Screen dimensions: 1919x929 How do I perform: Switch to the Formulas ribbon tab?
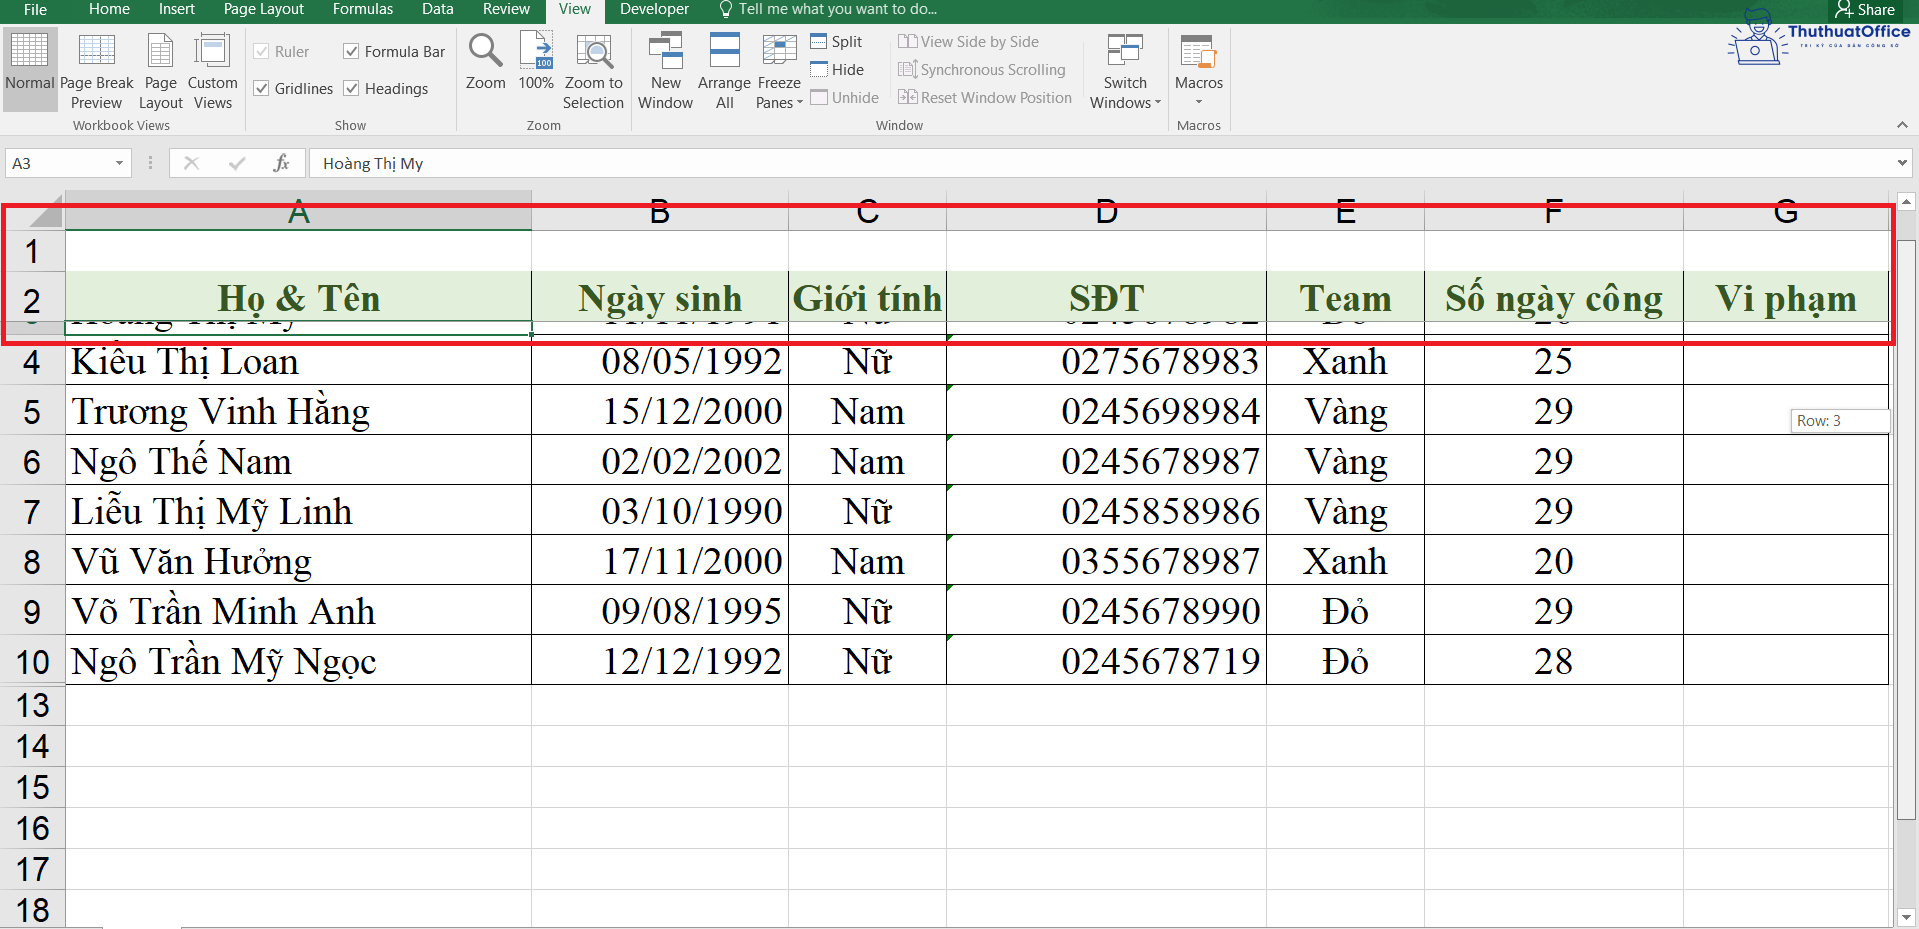click(x=362, y=9)
